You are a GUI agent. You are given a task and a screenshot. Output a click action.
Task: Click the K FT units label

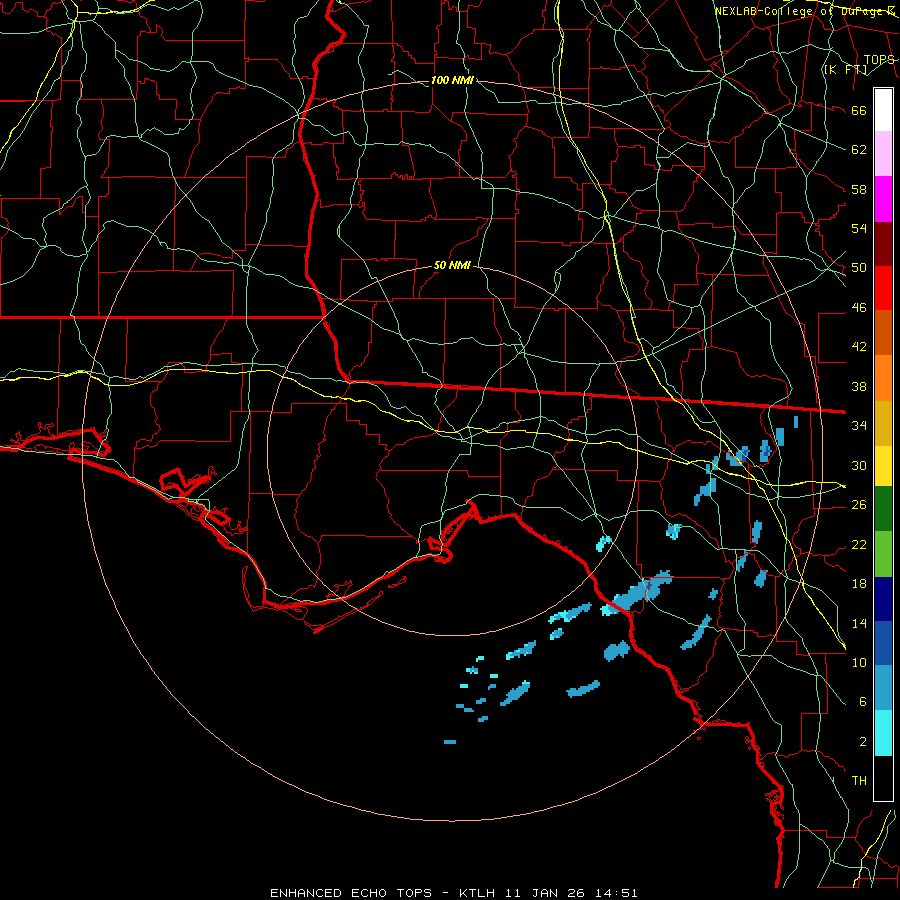coord(845,70)
